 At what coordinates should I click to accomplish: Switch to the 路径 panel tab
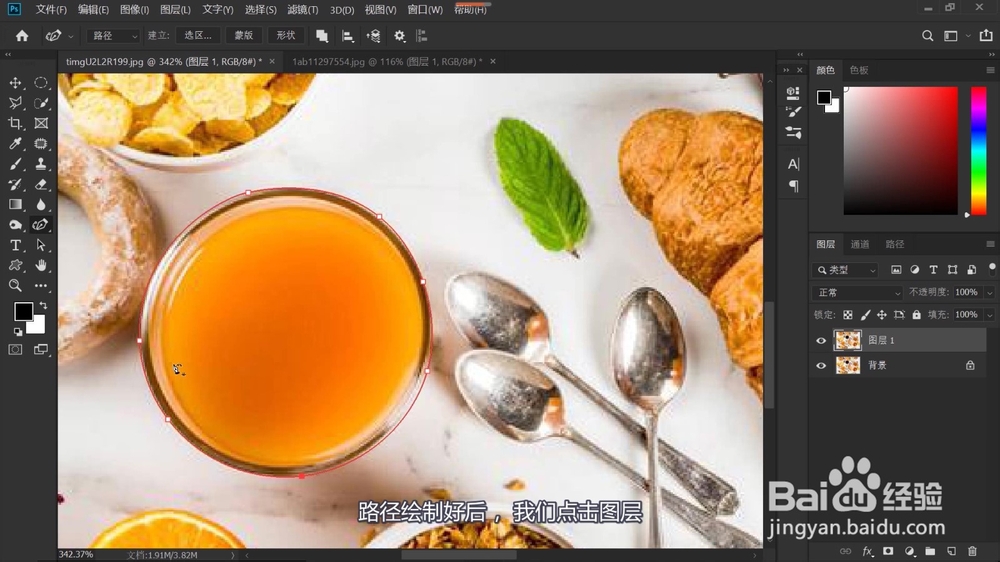click(895, 244)
